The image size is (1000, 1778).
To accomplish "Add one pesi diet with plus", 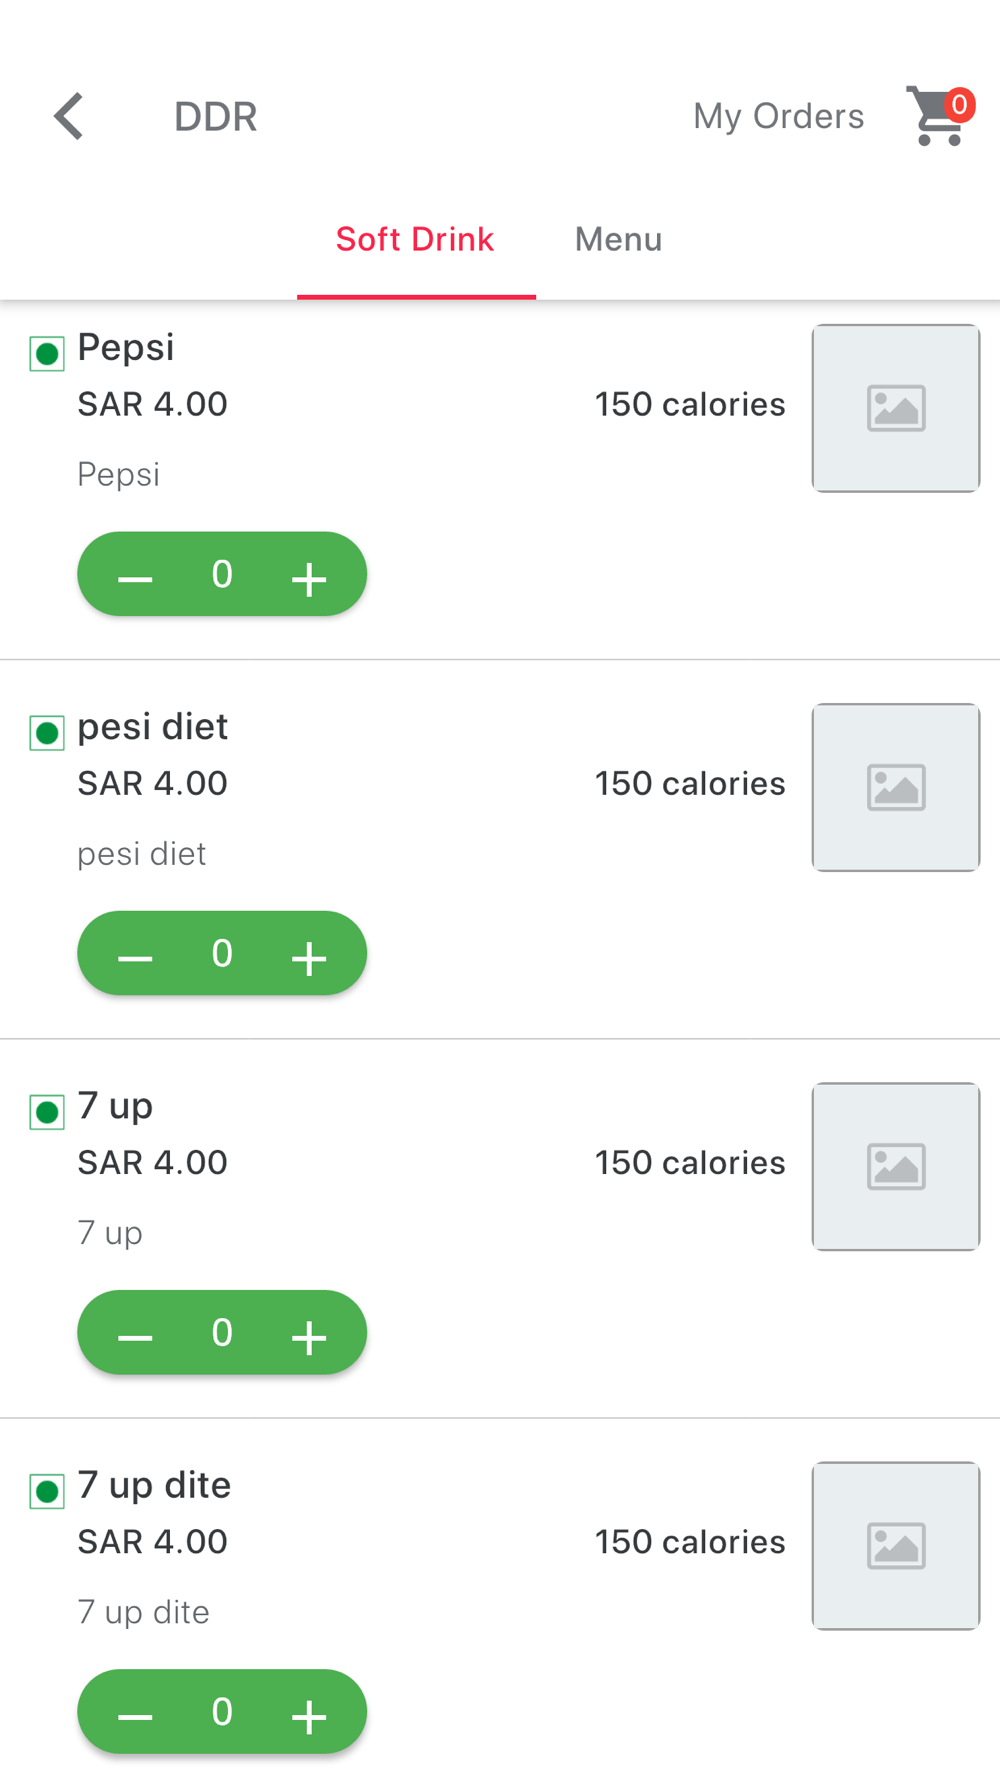I will (309, 957).
